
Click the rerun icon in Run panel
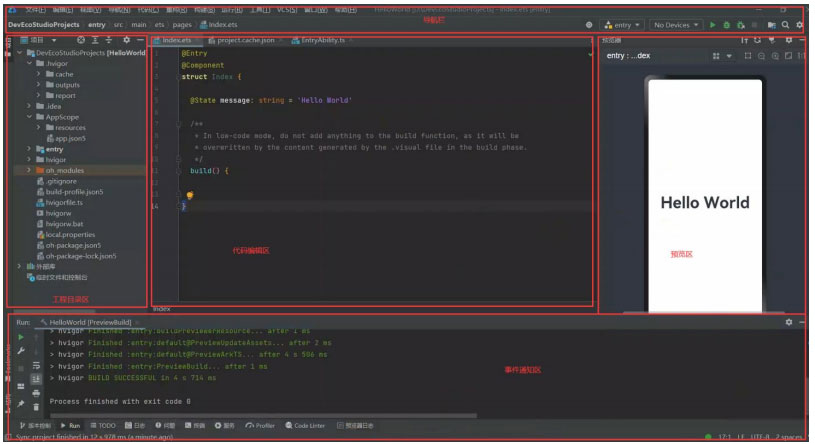pos(21,338)
